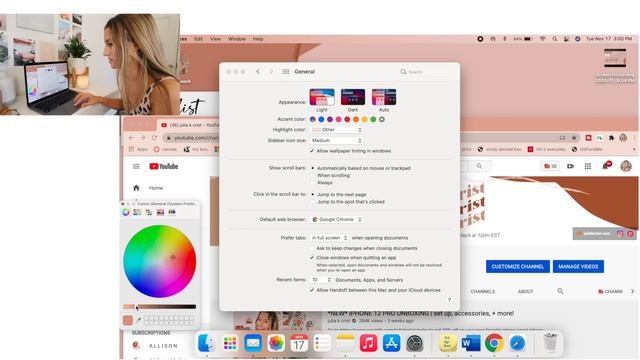
Task: Open the Window menu
Action: pyautogui.click(x=237, y=39)
